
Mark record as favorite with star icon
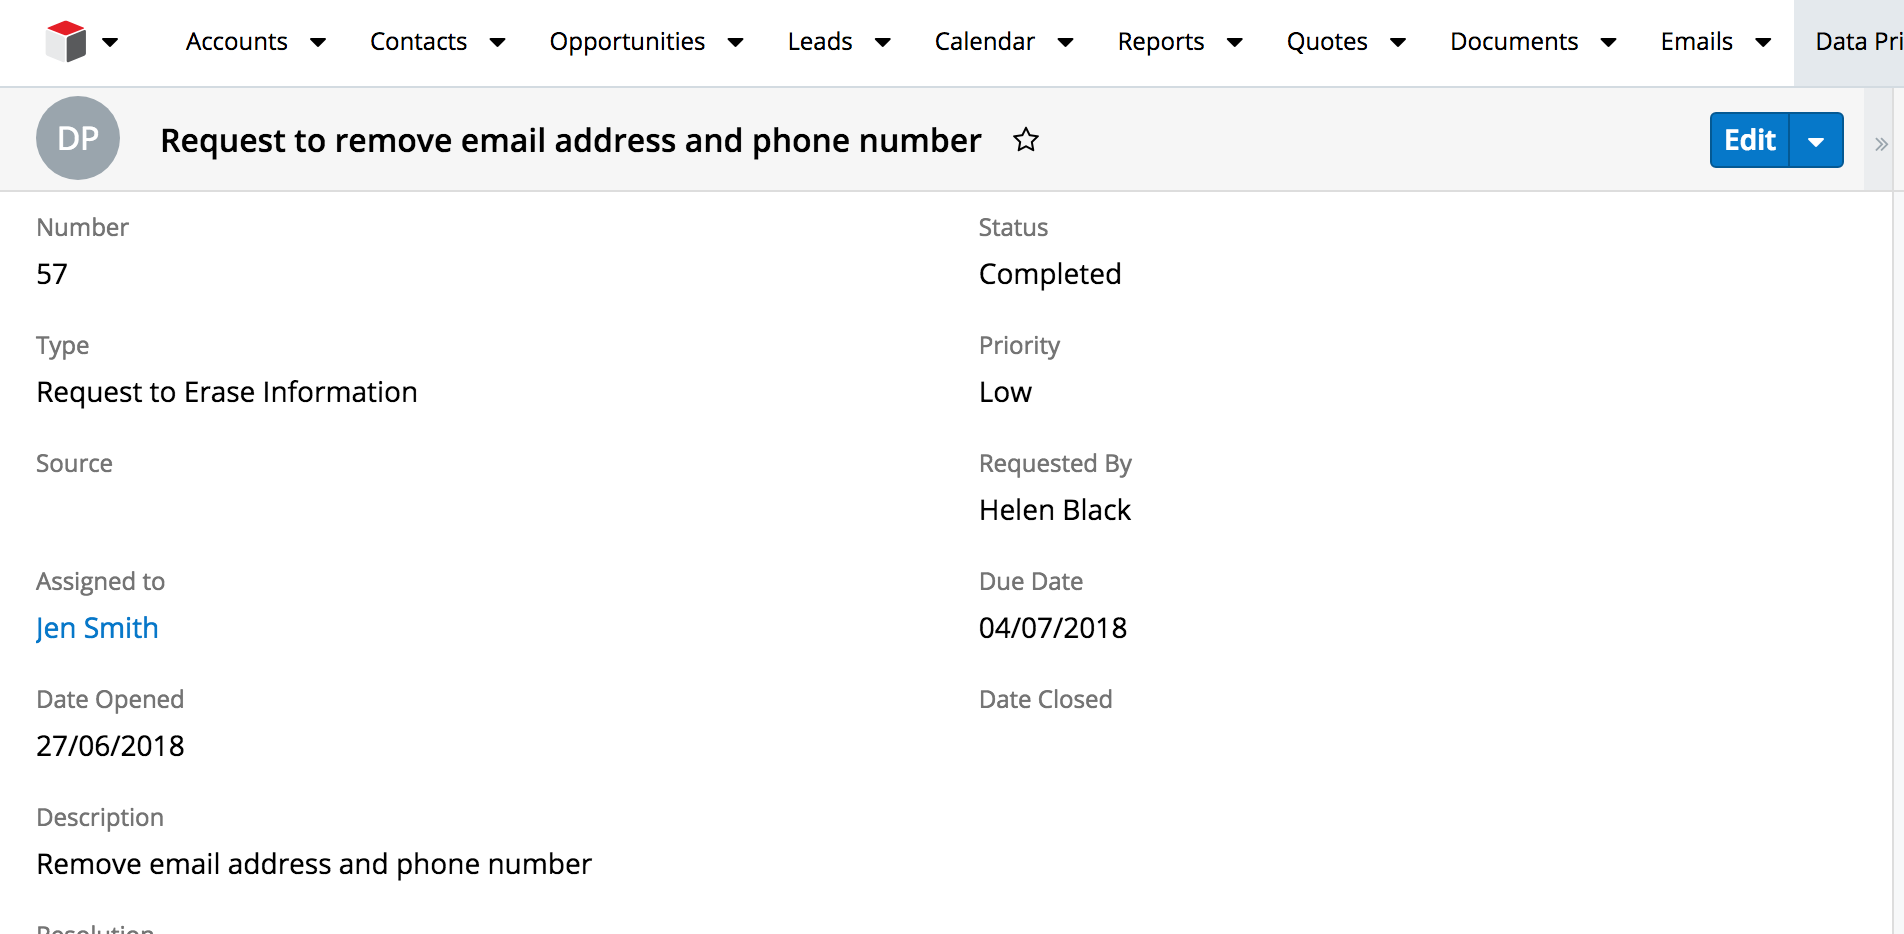(x=1026, y=140)
